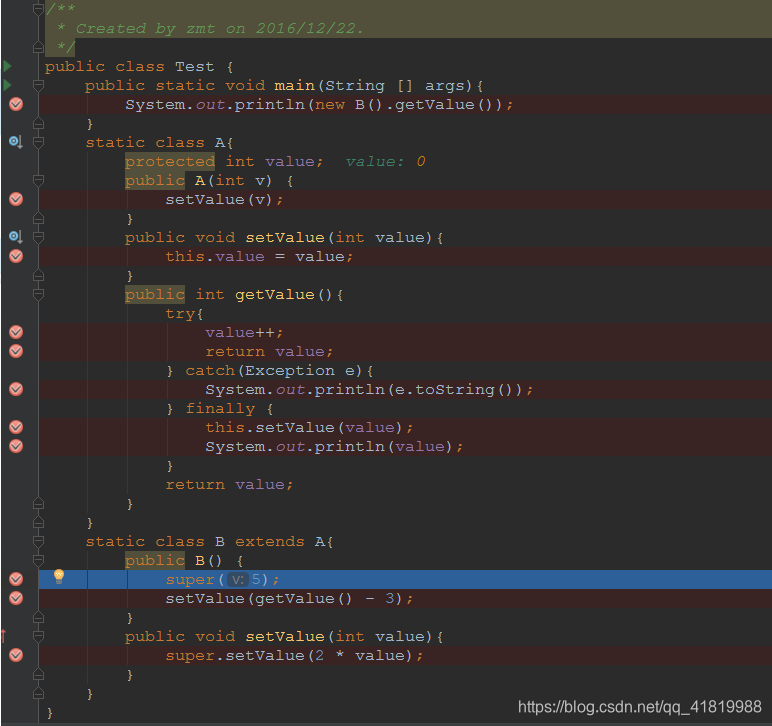Collapse the A(int v) constructor fold

(x=38, y=180)
